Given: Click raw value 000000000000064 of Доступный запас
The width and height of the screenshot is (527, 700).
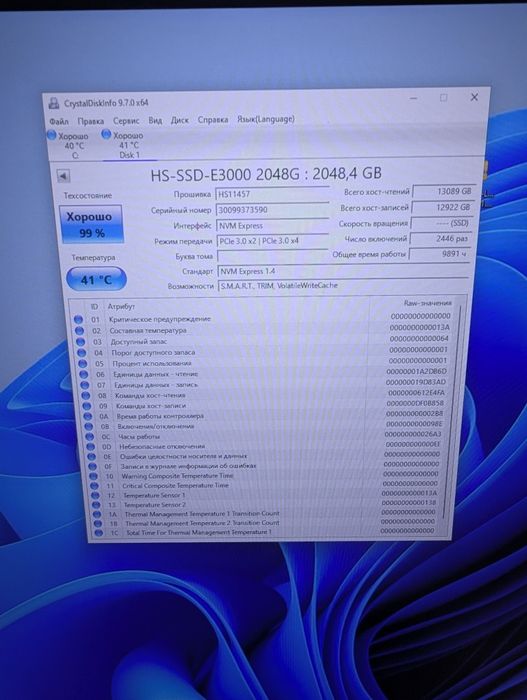Looking at the screenshot, I should tap(419, 338).
